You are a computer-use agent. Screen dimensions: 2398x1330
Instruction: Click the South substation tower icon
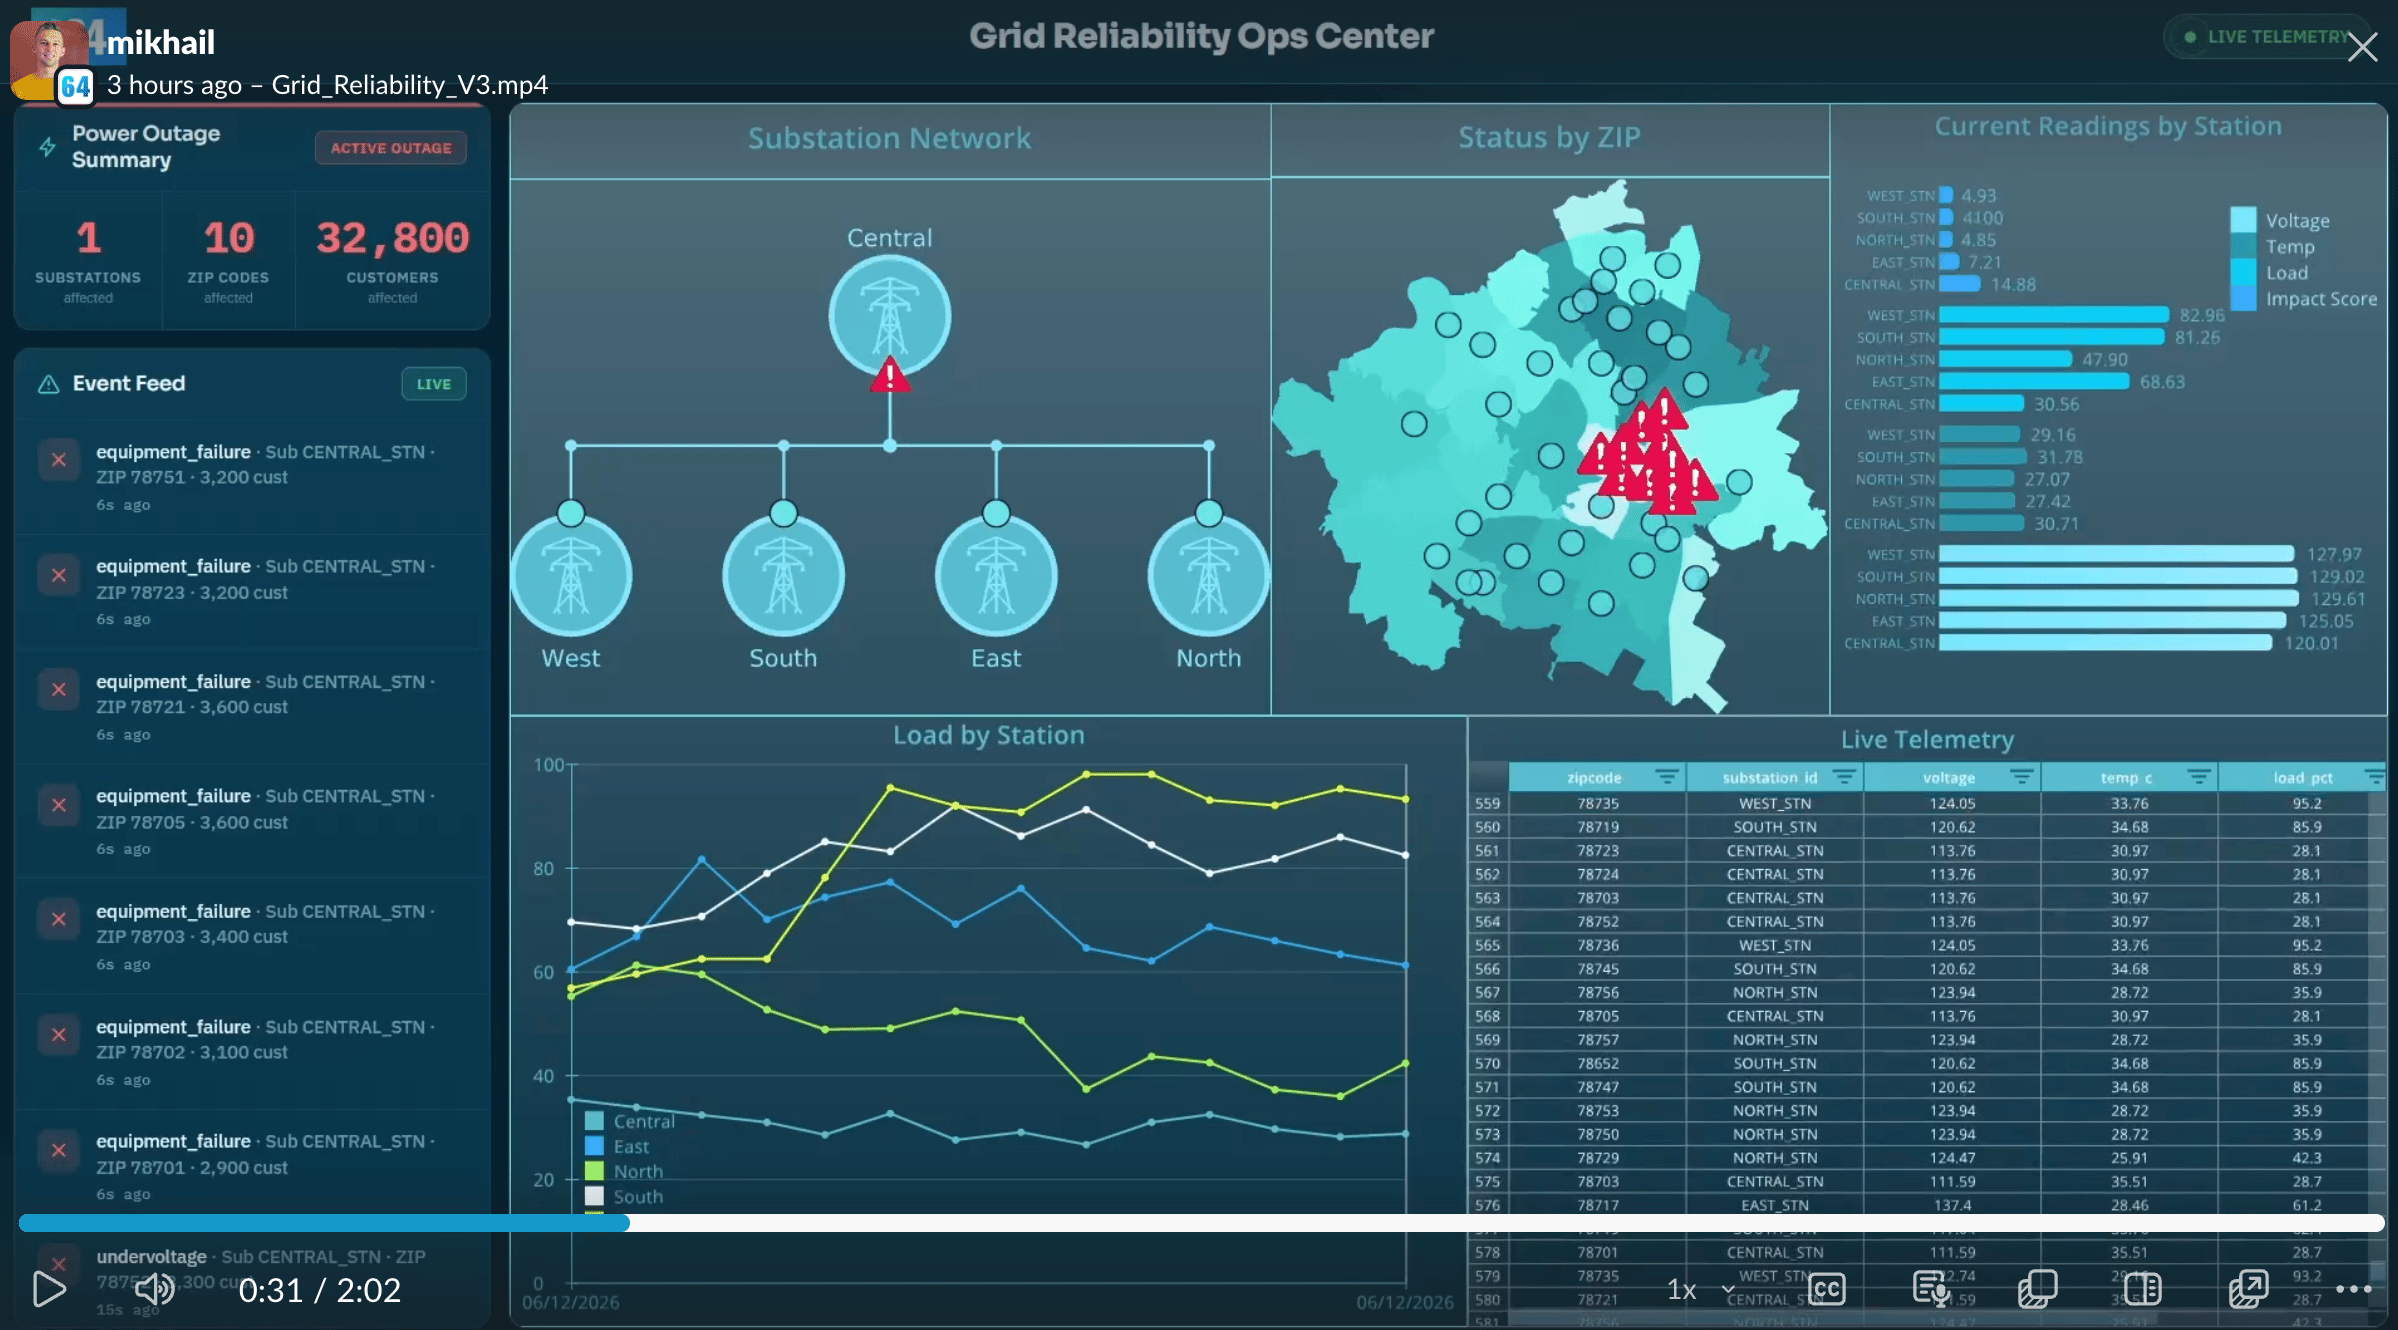point(783,576)
